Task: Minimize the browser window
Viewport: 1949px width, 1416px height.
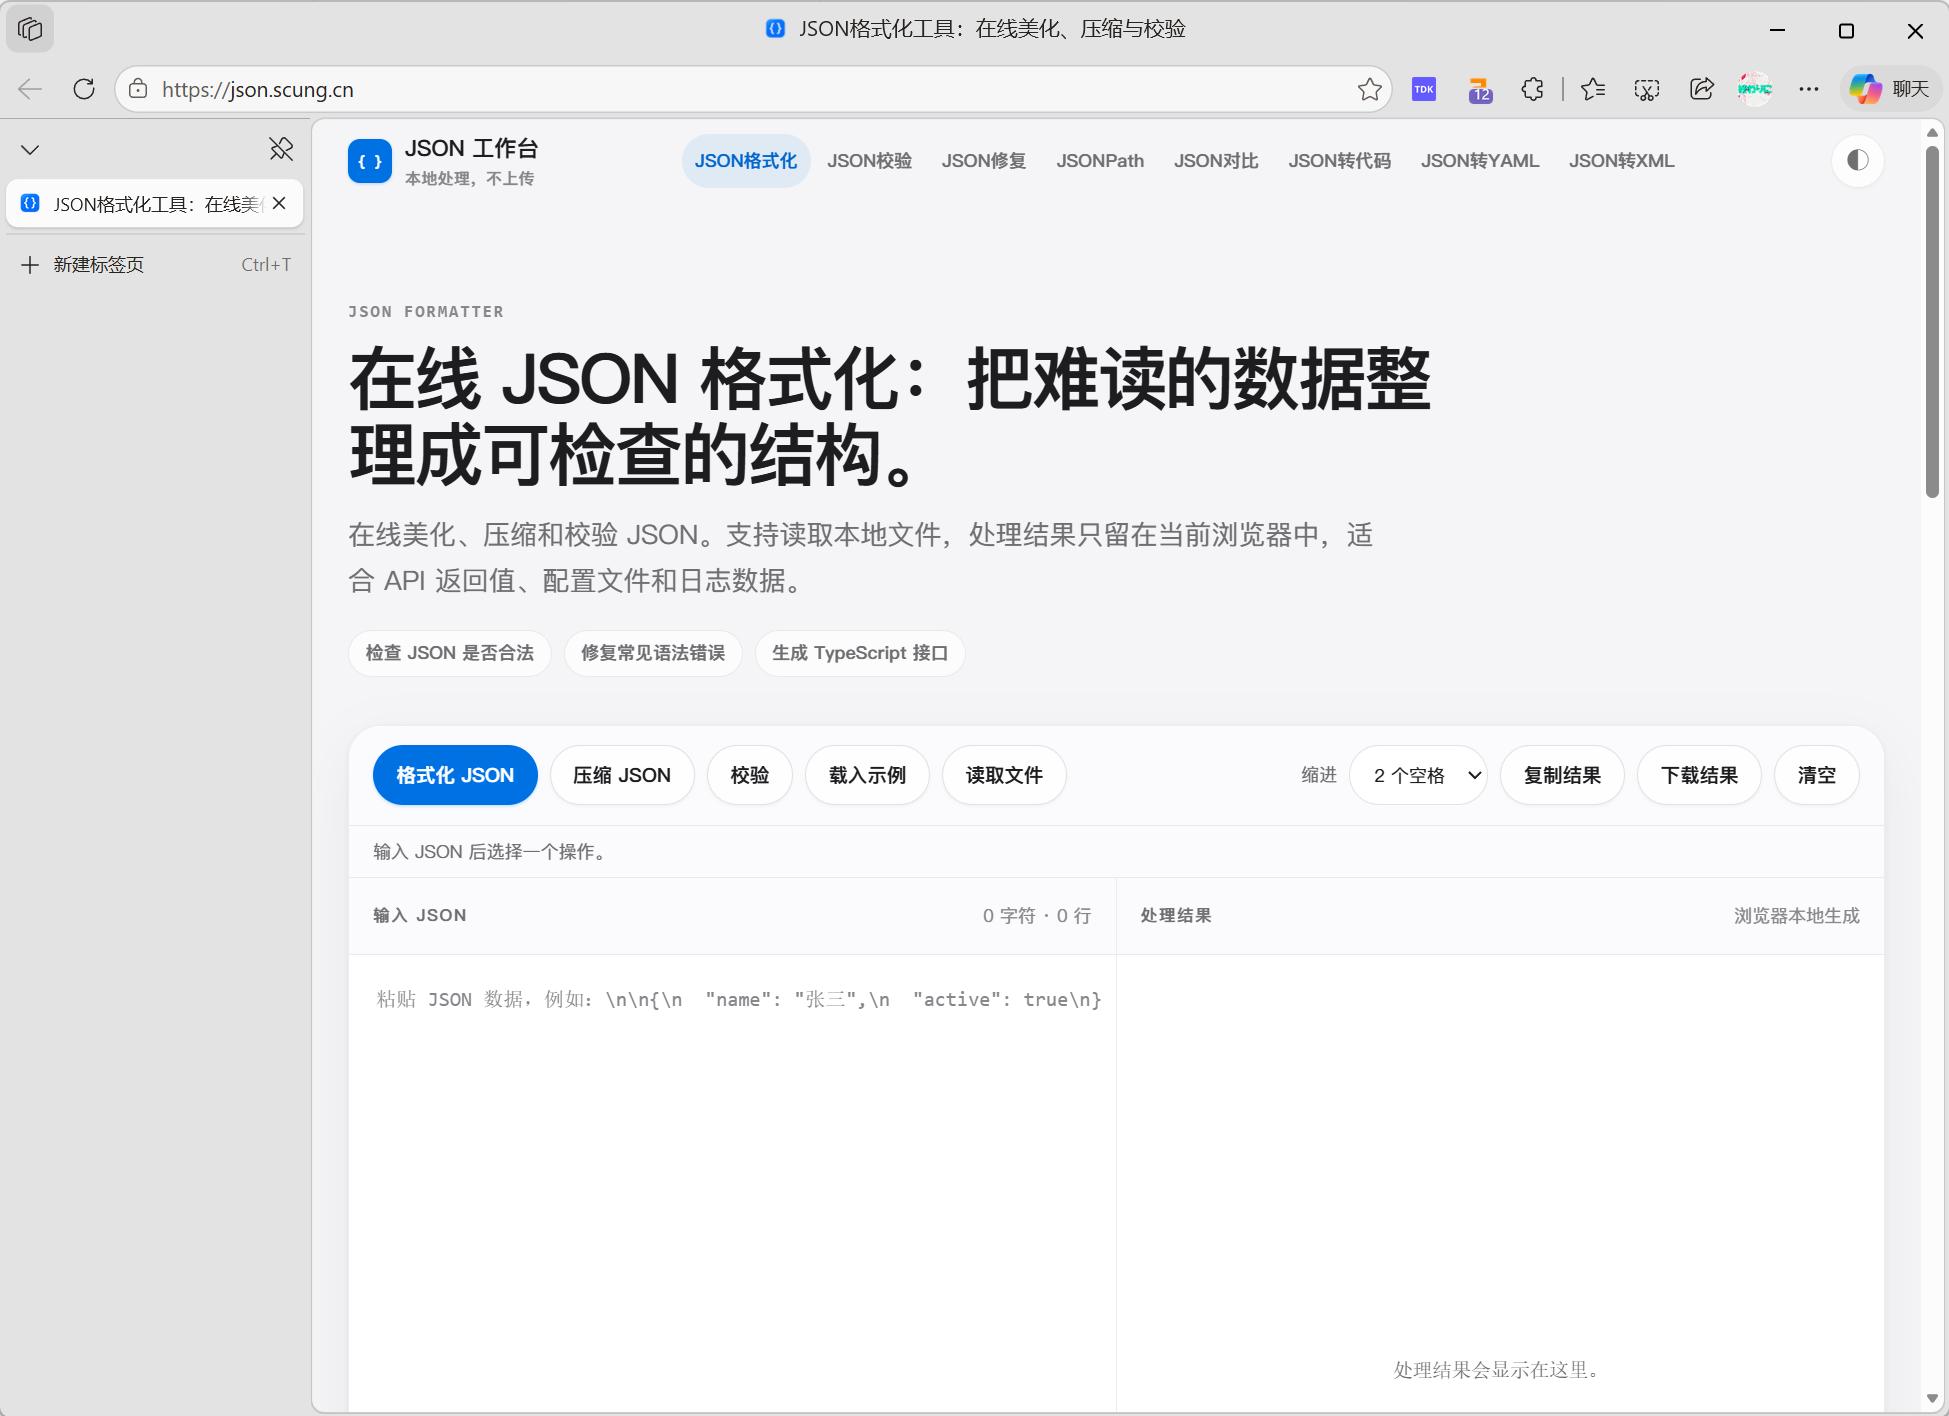Action: 1777,30
